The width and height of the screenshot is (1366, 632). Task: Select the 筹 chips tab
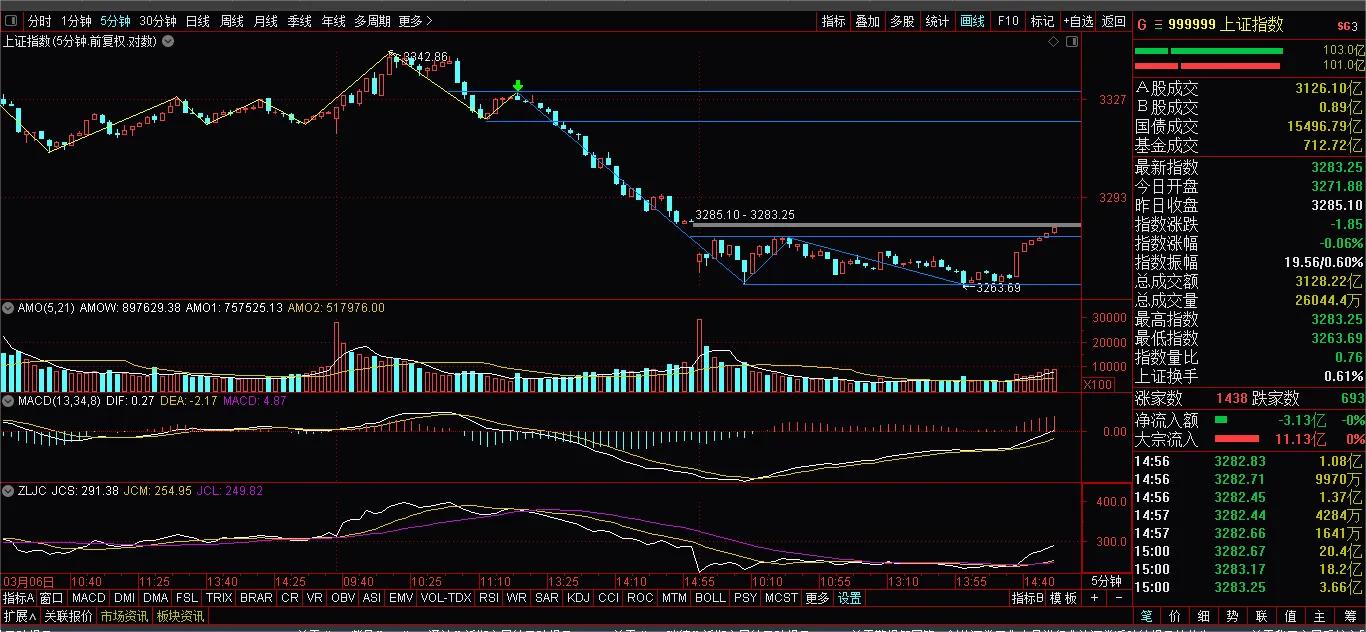(1349, 616)
